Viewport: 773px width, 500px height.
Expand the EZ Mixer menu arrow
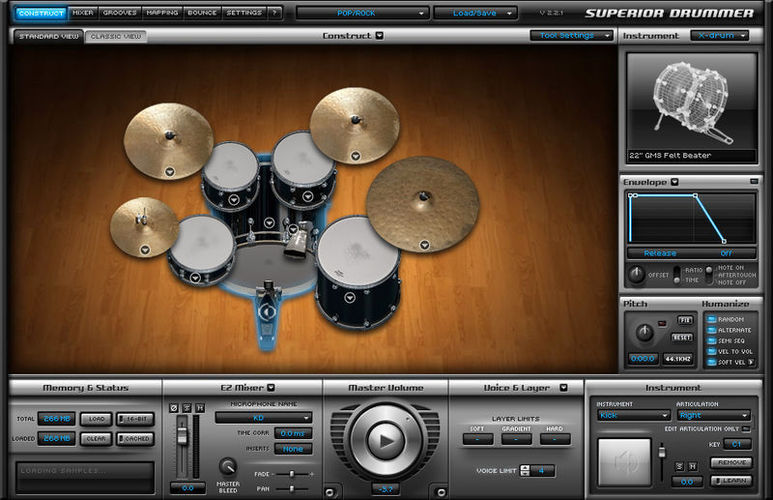(x=271, y=388)
